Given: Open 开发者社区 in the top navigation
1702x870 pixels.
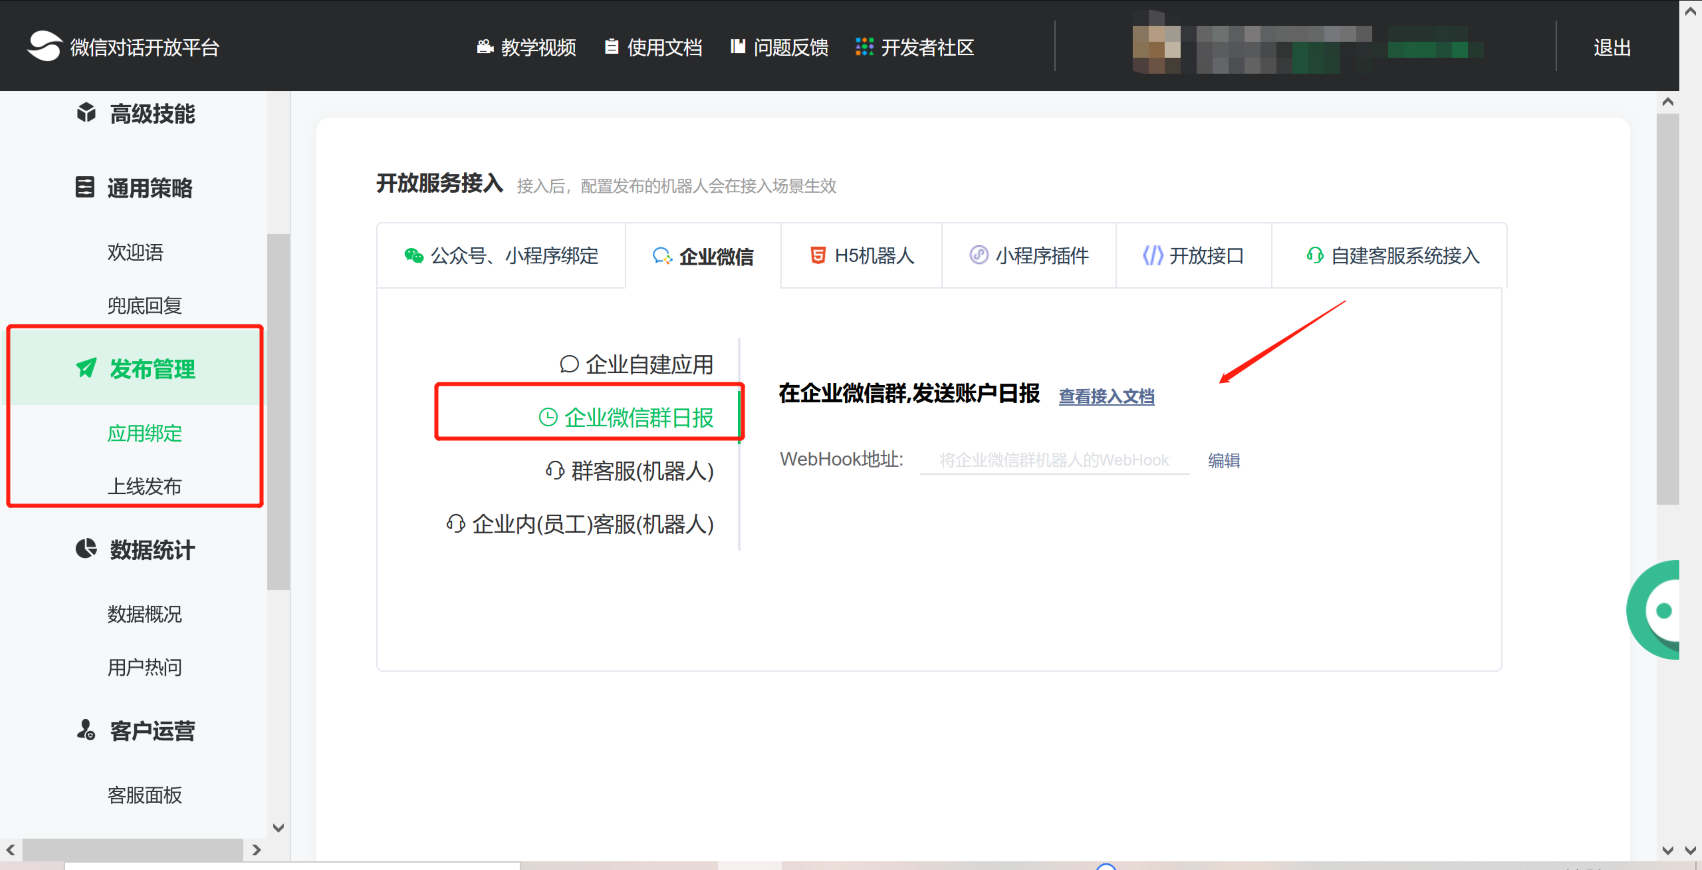Looking at the screenshot, I should (915, 47).
